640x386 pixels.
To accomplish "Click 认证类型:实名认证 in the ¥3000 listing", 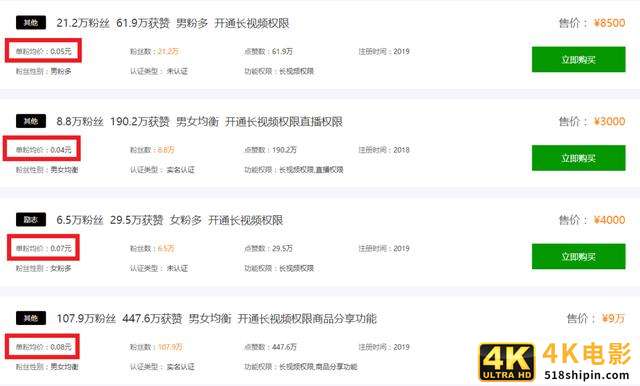I will coord(162,169).
